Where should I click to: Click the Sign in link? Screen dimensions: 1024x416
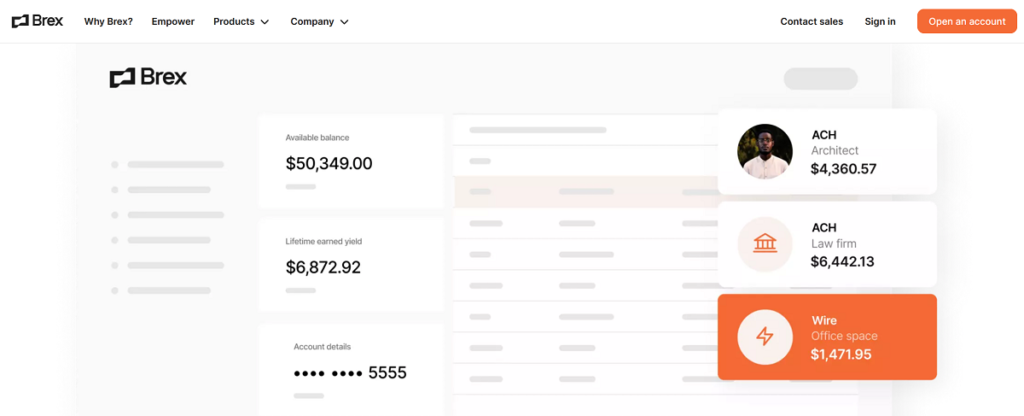[x=880, y=21]
